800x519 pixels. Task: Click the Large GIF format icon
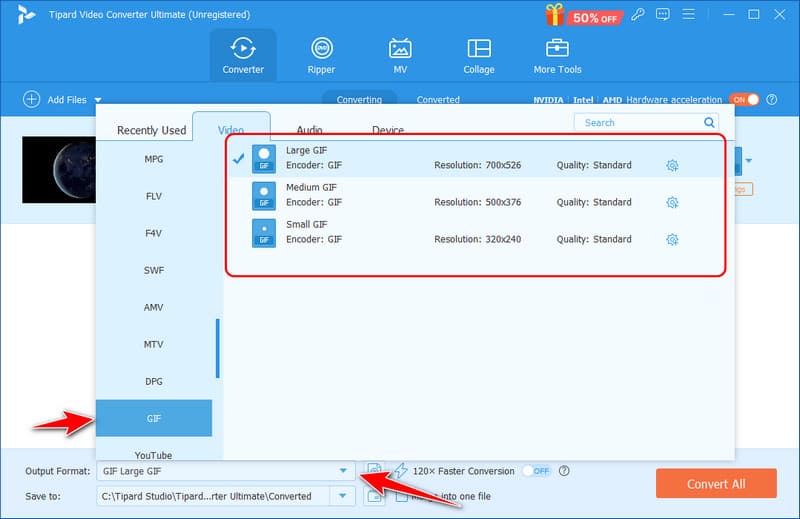[x=264, y=159]
